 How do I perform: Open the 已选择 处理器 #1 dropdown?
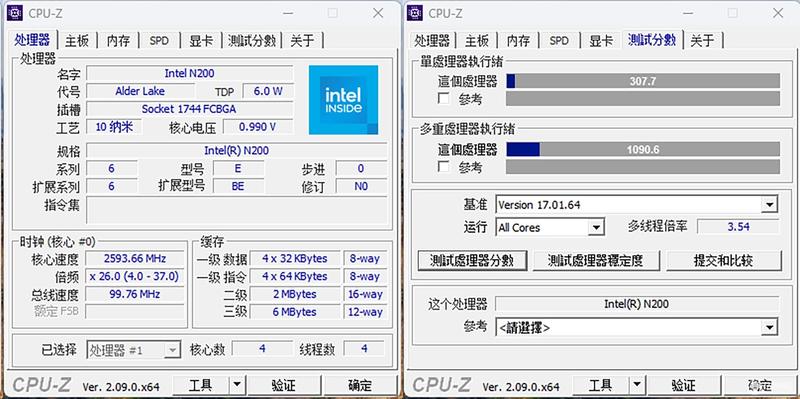[133, 350]
